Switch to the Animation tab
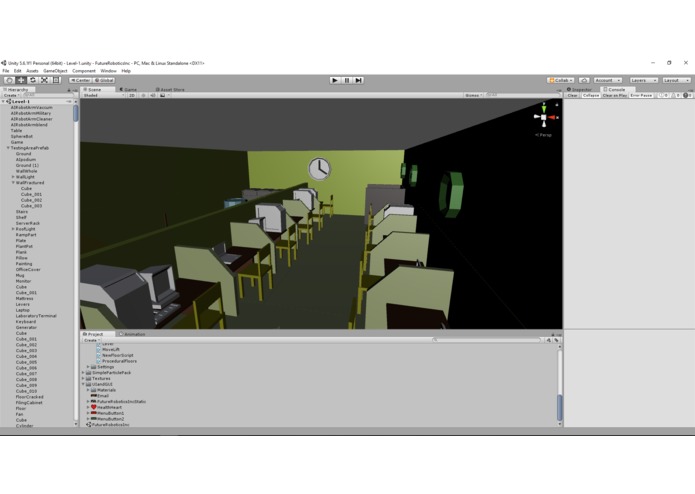The height and width of the screenshot is (494, 695). 132,334
